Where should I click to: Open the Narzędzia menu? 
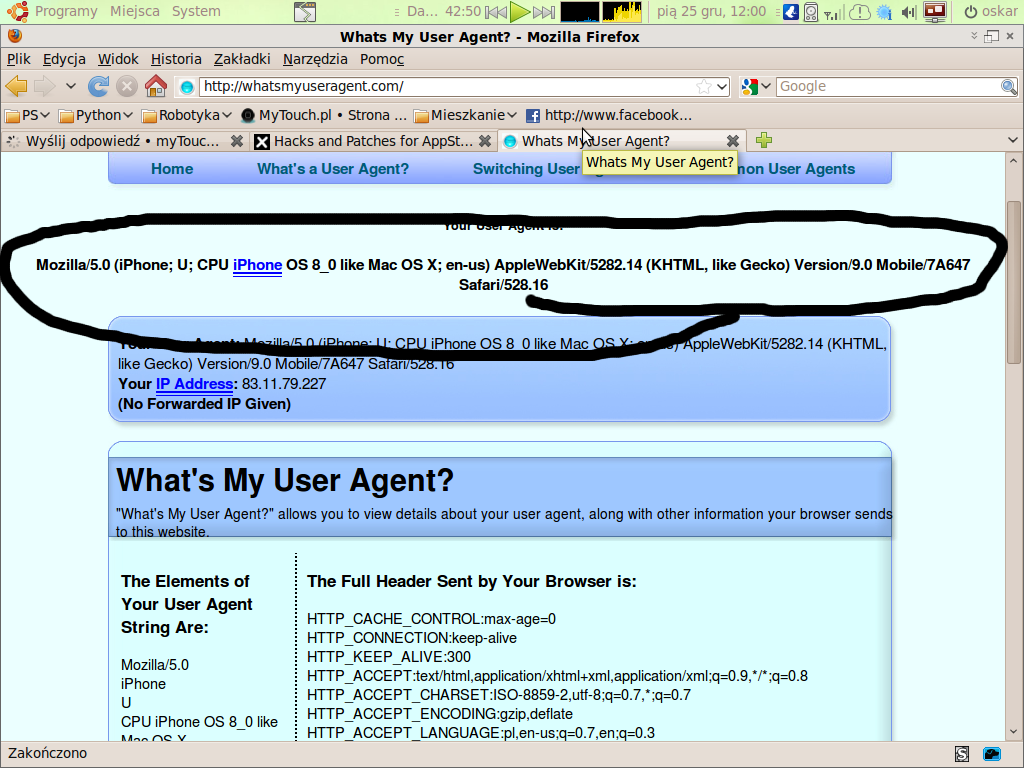[315, 59]
